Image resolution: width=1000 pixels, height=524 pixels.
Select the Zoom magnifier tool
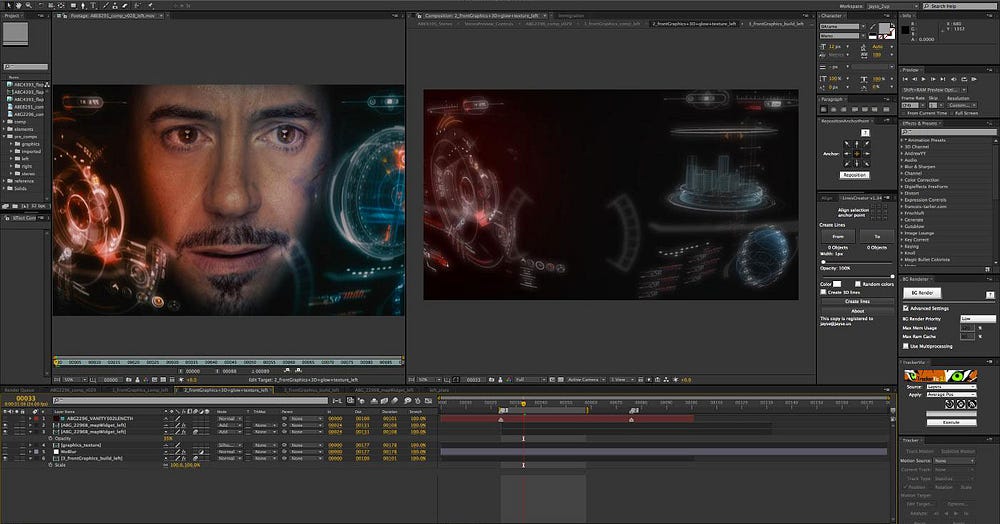(29, 5)
